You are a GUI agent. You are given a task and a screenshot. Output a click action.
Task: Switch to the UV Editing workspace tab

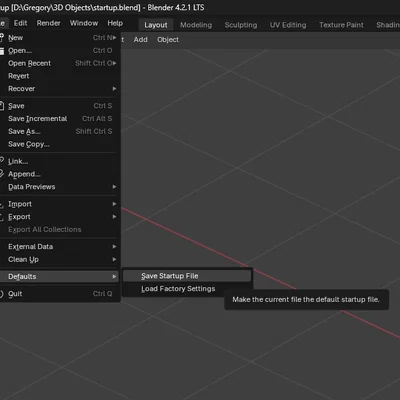[288, 25]
